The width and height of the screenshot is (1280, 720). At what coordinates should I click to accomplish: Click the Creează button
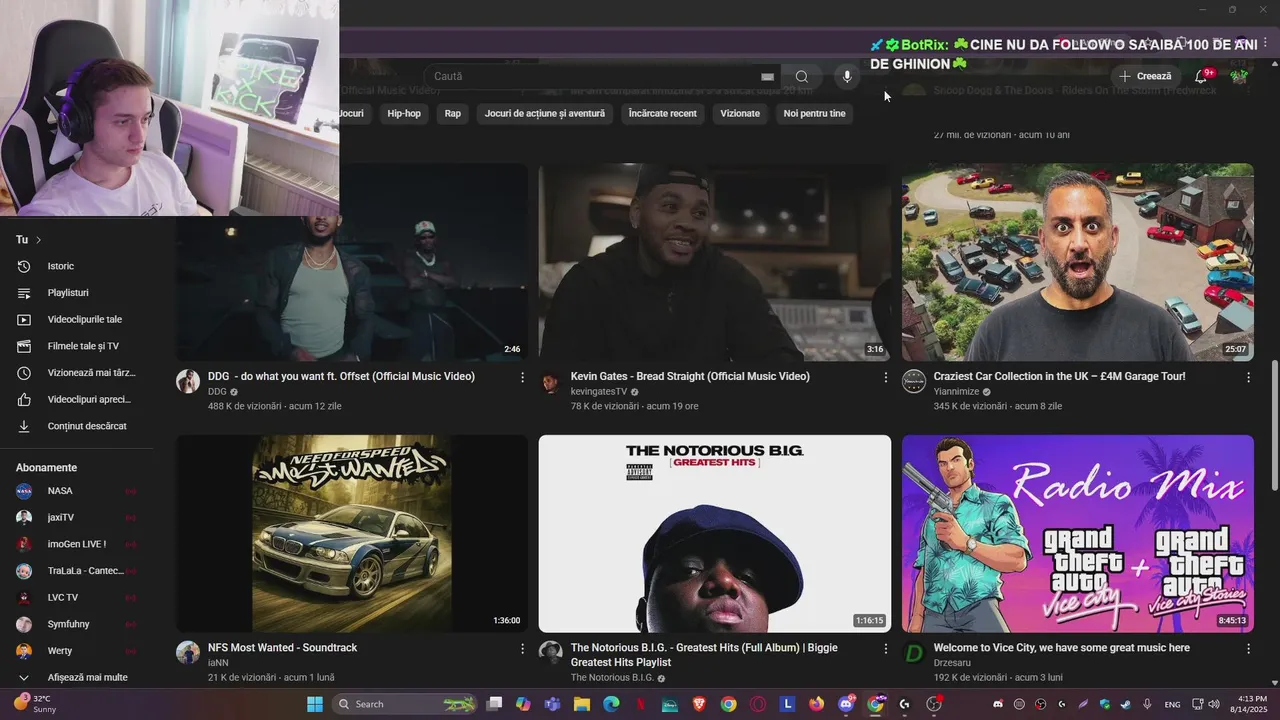click(x=1145, y=76)
